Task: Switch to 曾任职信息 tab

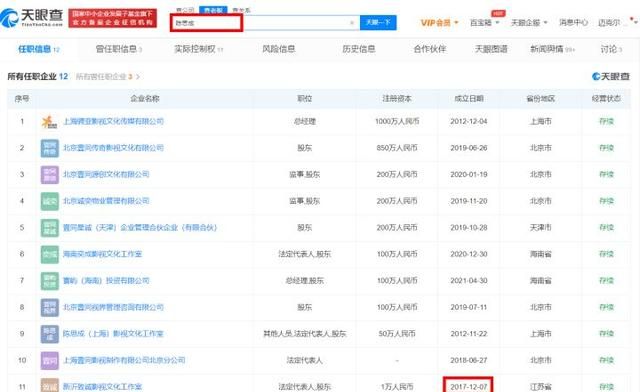Action: tap(118, 49)
